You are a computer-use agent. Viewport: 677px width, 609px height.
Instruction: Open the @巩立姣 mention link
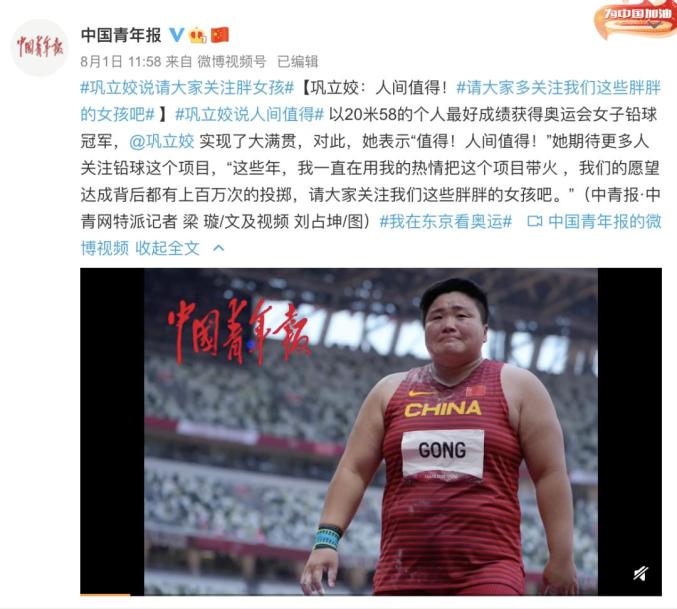point(161,141)
